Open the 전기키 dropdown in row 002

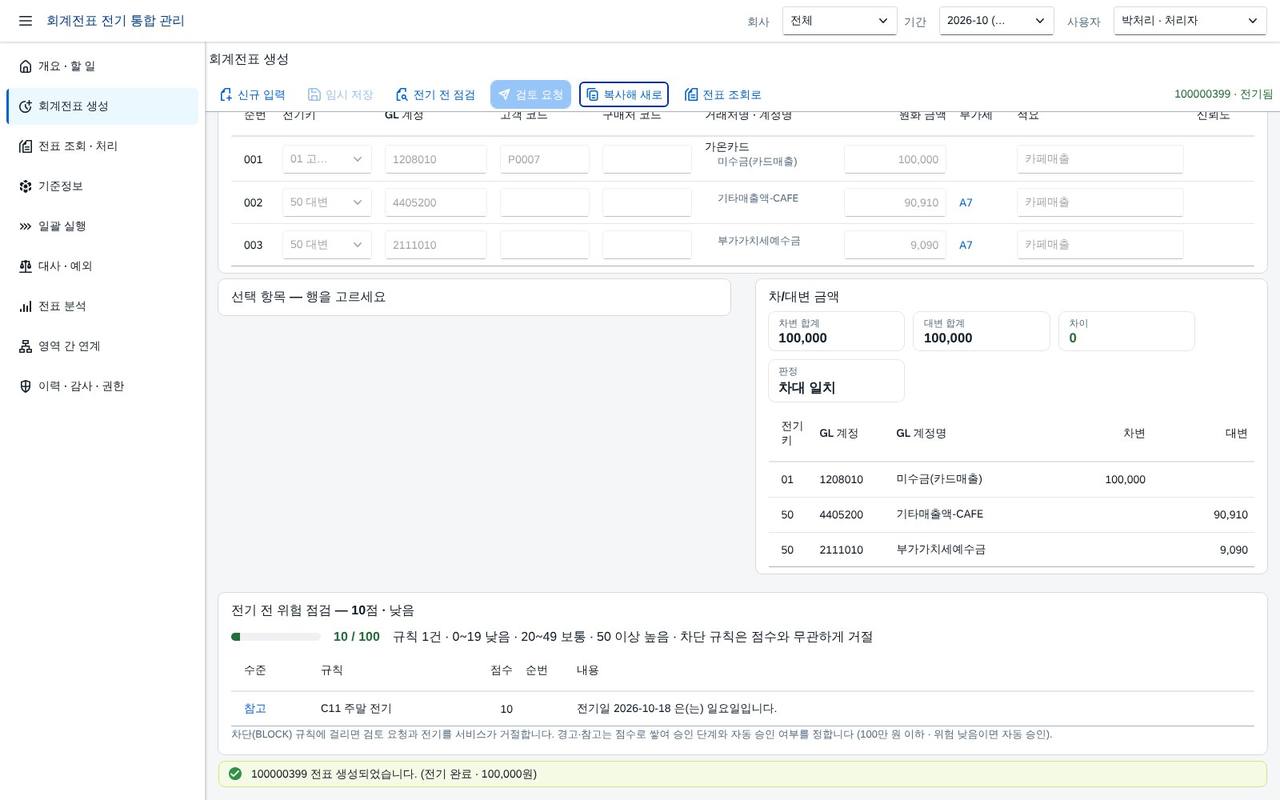click(327, 202)
